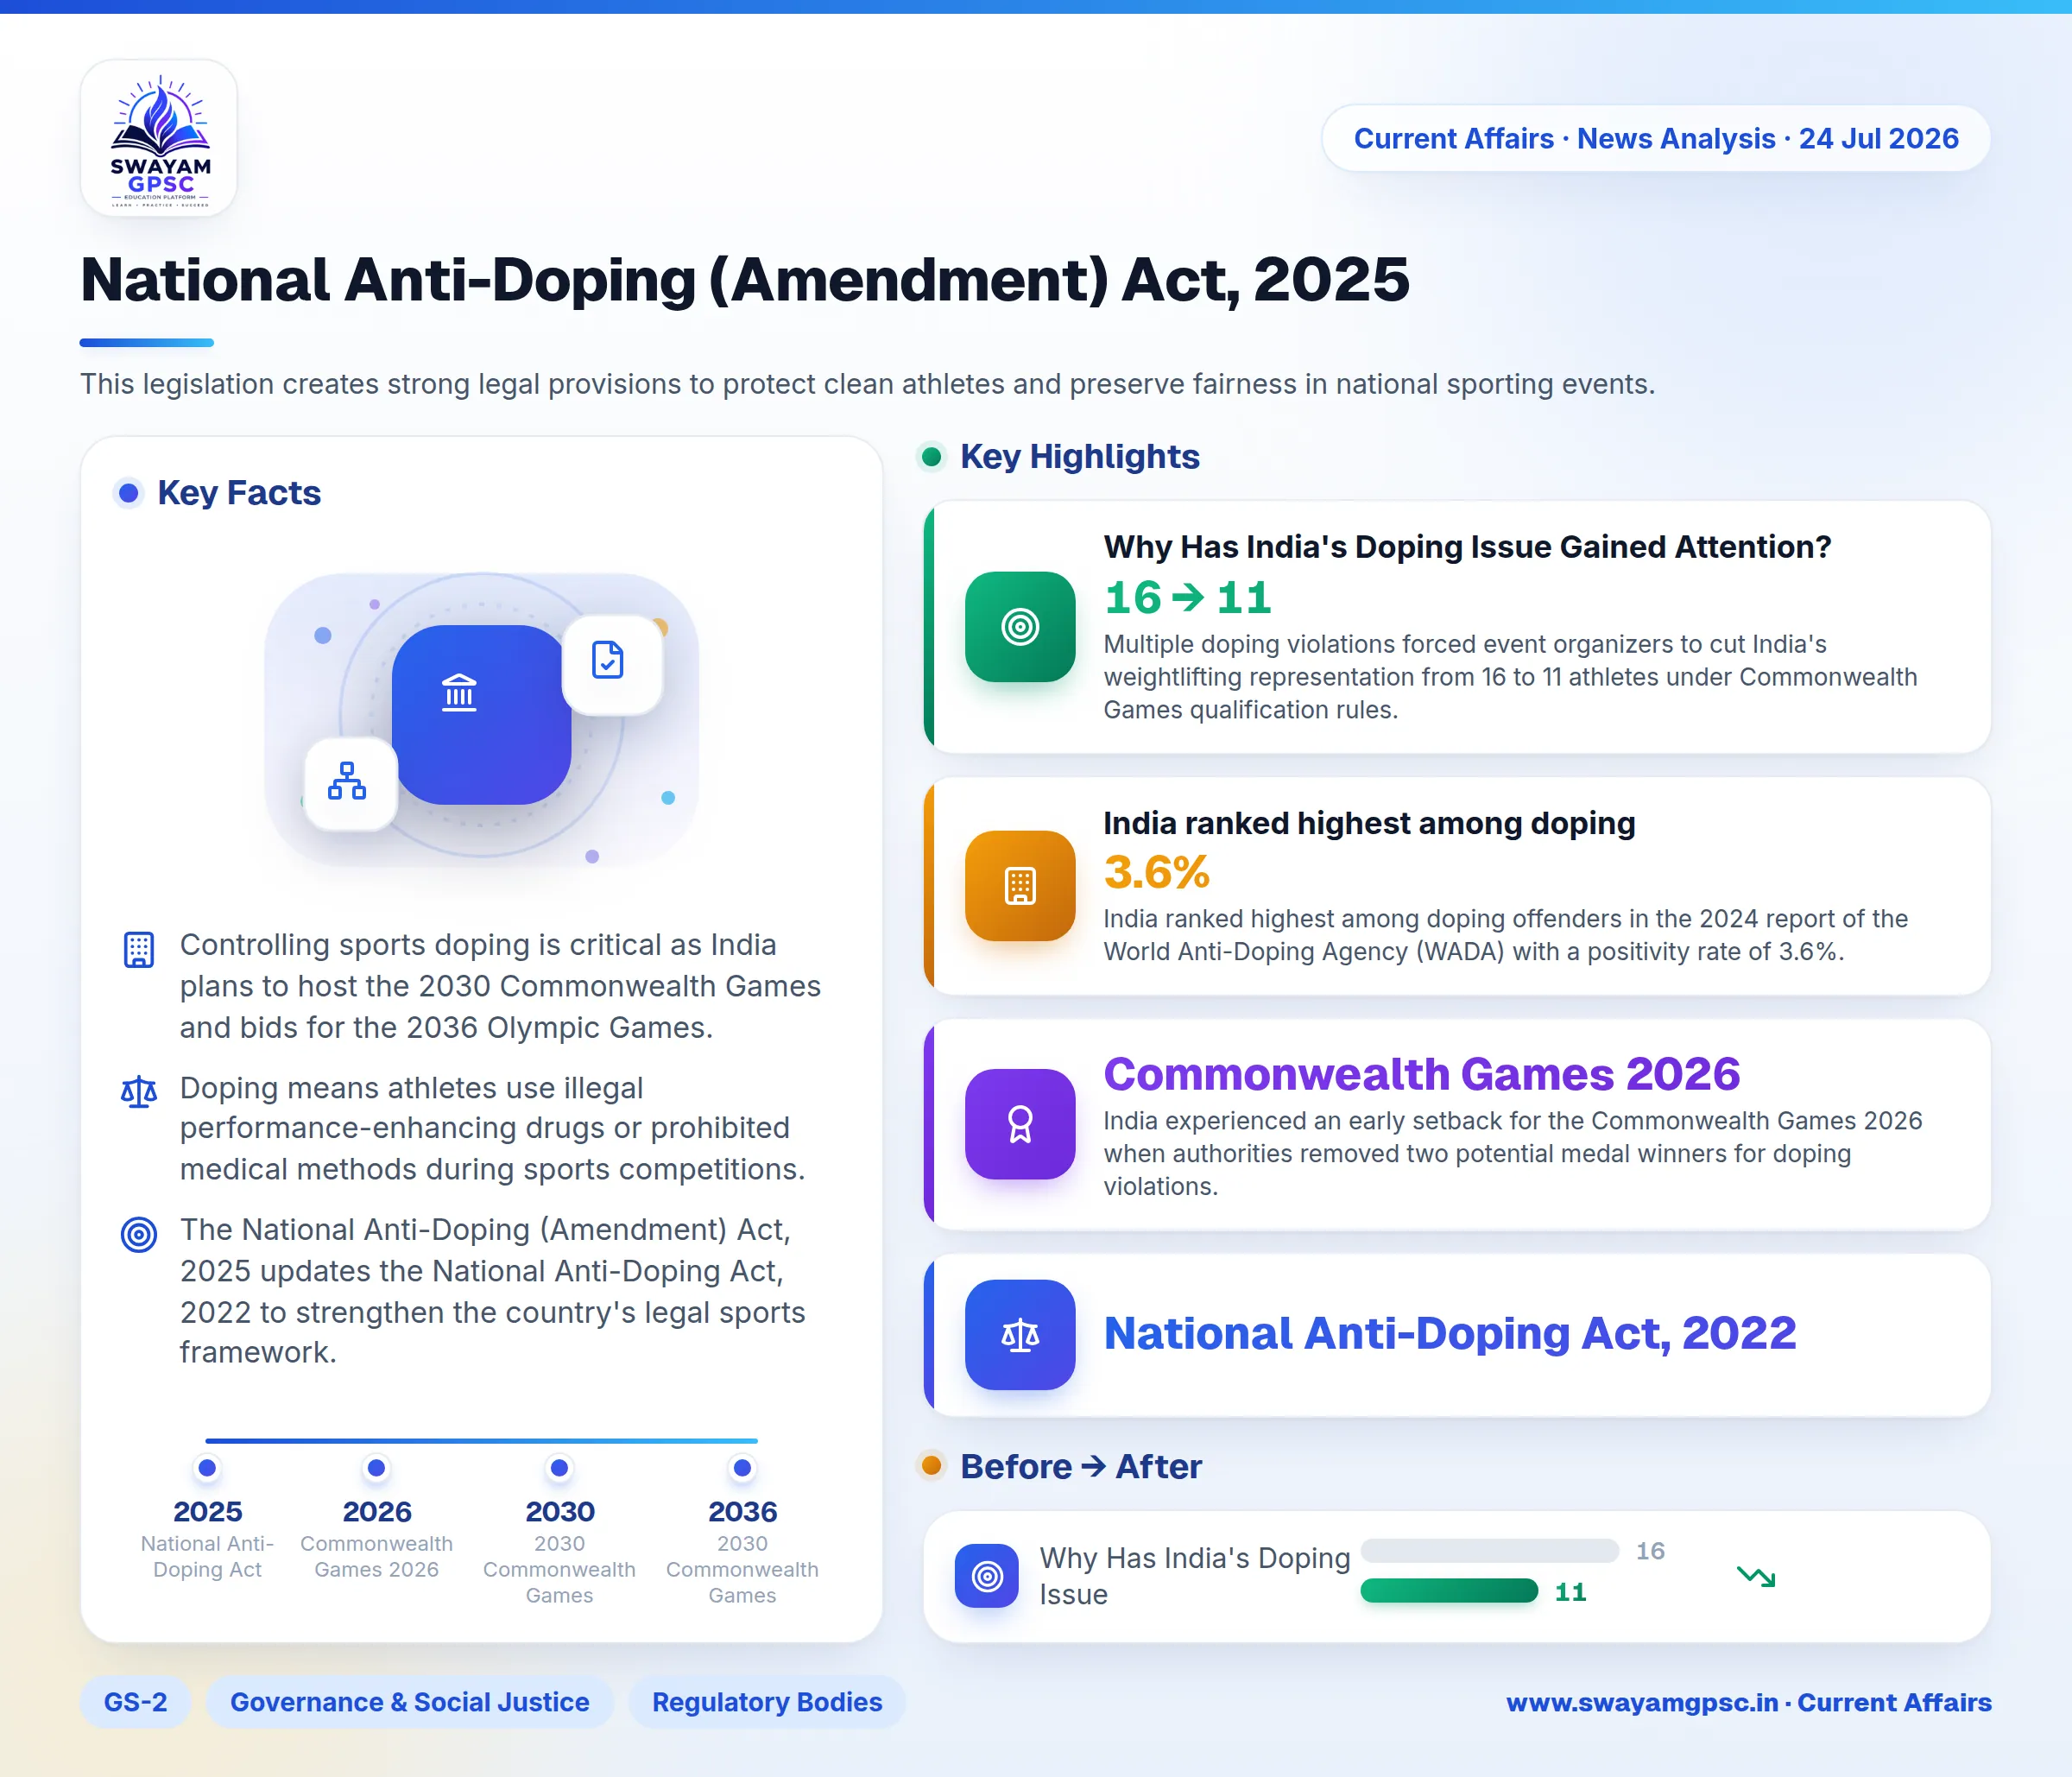2072x1777 pixels.
Task: Open the www.swayamgpsc.in Current Affairs link
Action: pyautogui.click(x=1749, y=1702)
